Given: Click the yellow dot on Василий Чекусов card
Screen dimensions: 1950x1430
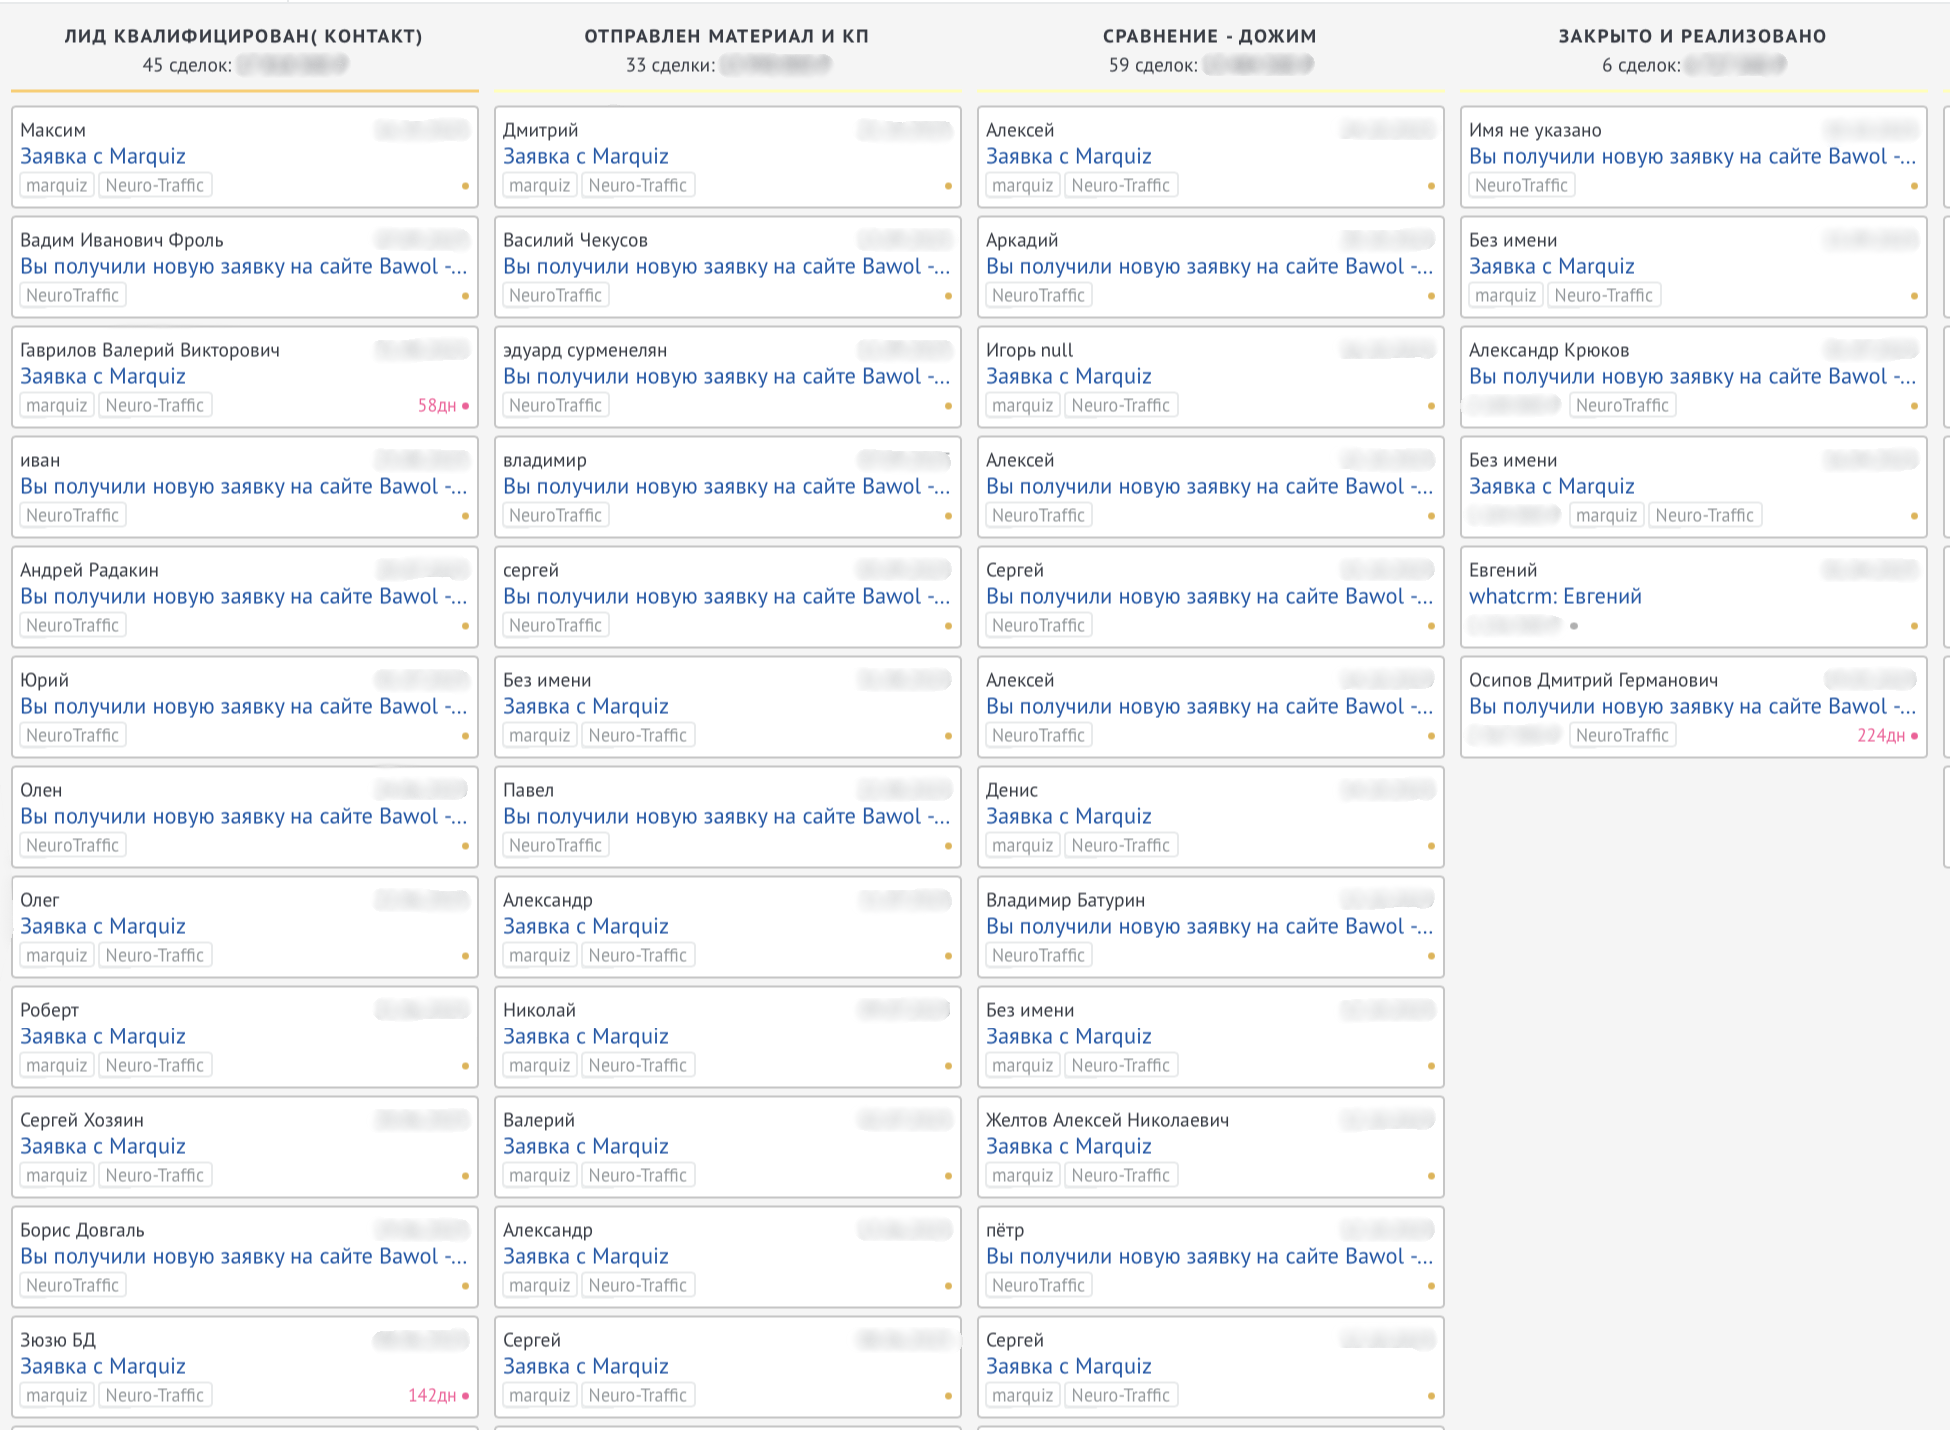Looking at the screenshot, I should coord(948,296).
